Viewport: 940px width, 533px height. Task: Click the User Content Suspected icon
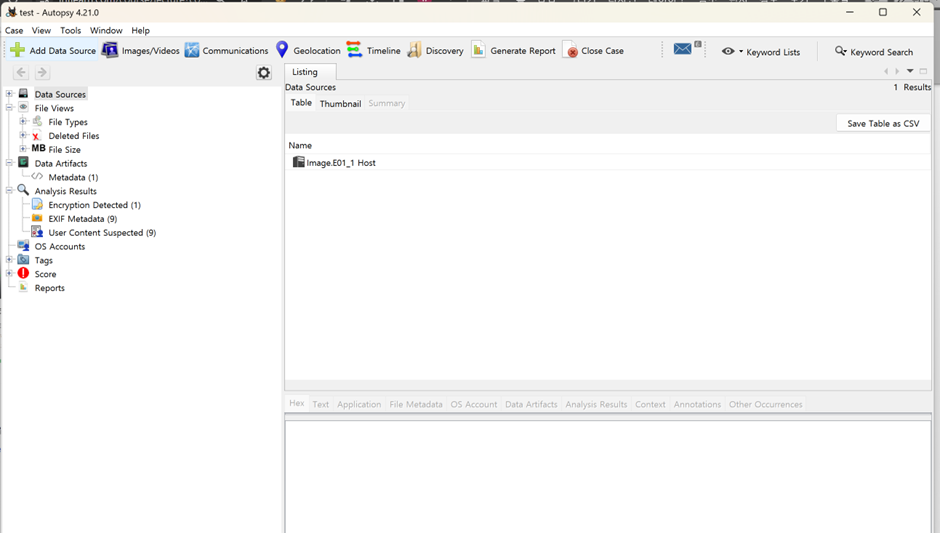coord(37,232)
